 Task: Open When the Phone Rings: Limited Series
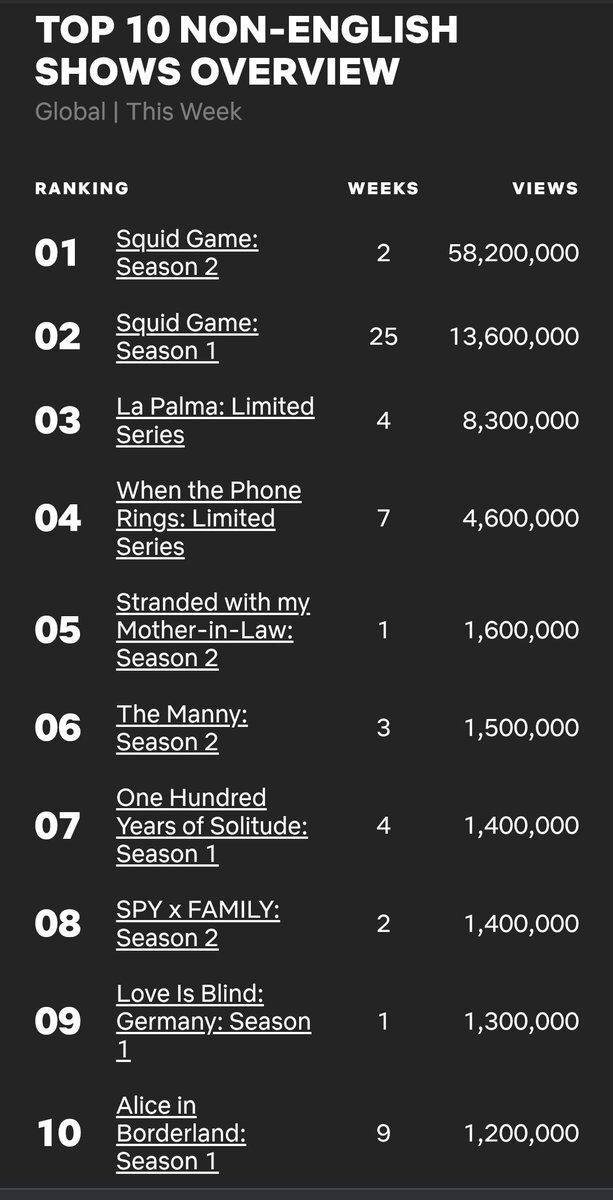click(208, 518)
